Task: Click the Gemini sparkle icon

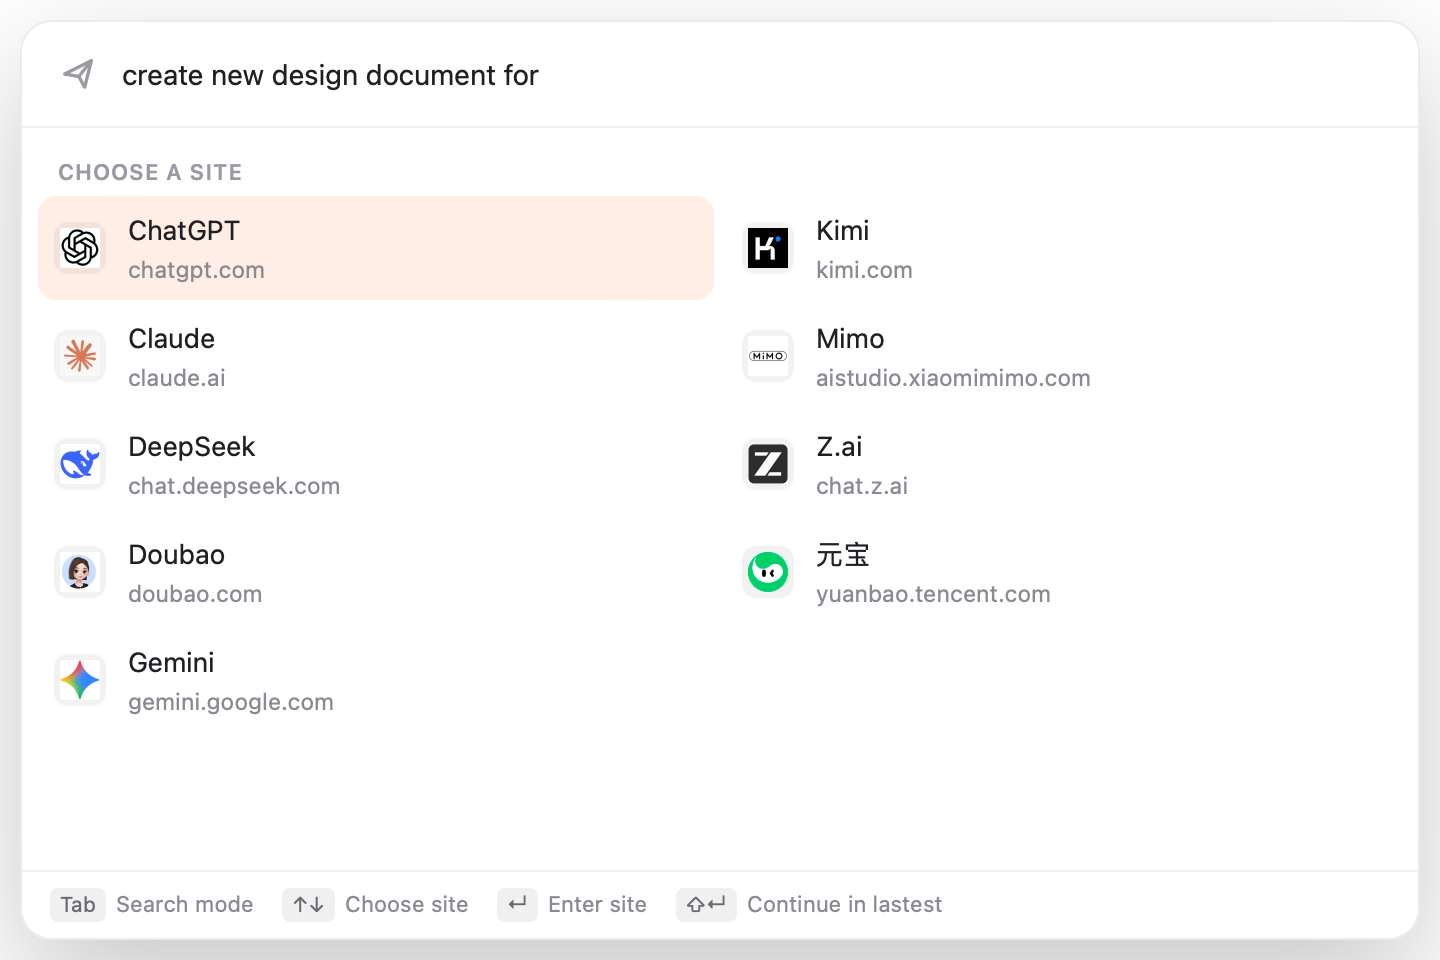Action: coord(80,680)
